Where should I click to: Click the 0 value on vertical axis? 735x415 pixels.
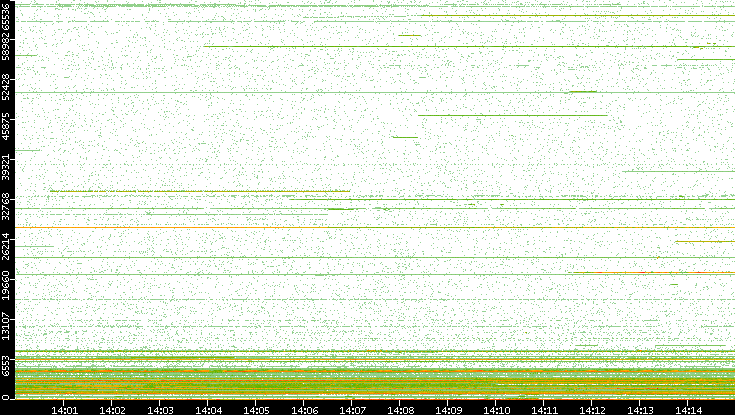[x=6, y=398]
